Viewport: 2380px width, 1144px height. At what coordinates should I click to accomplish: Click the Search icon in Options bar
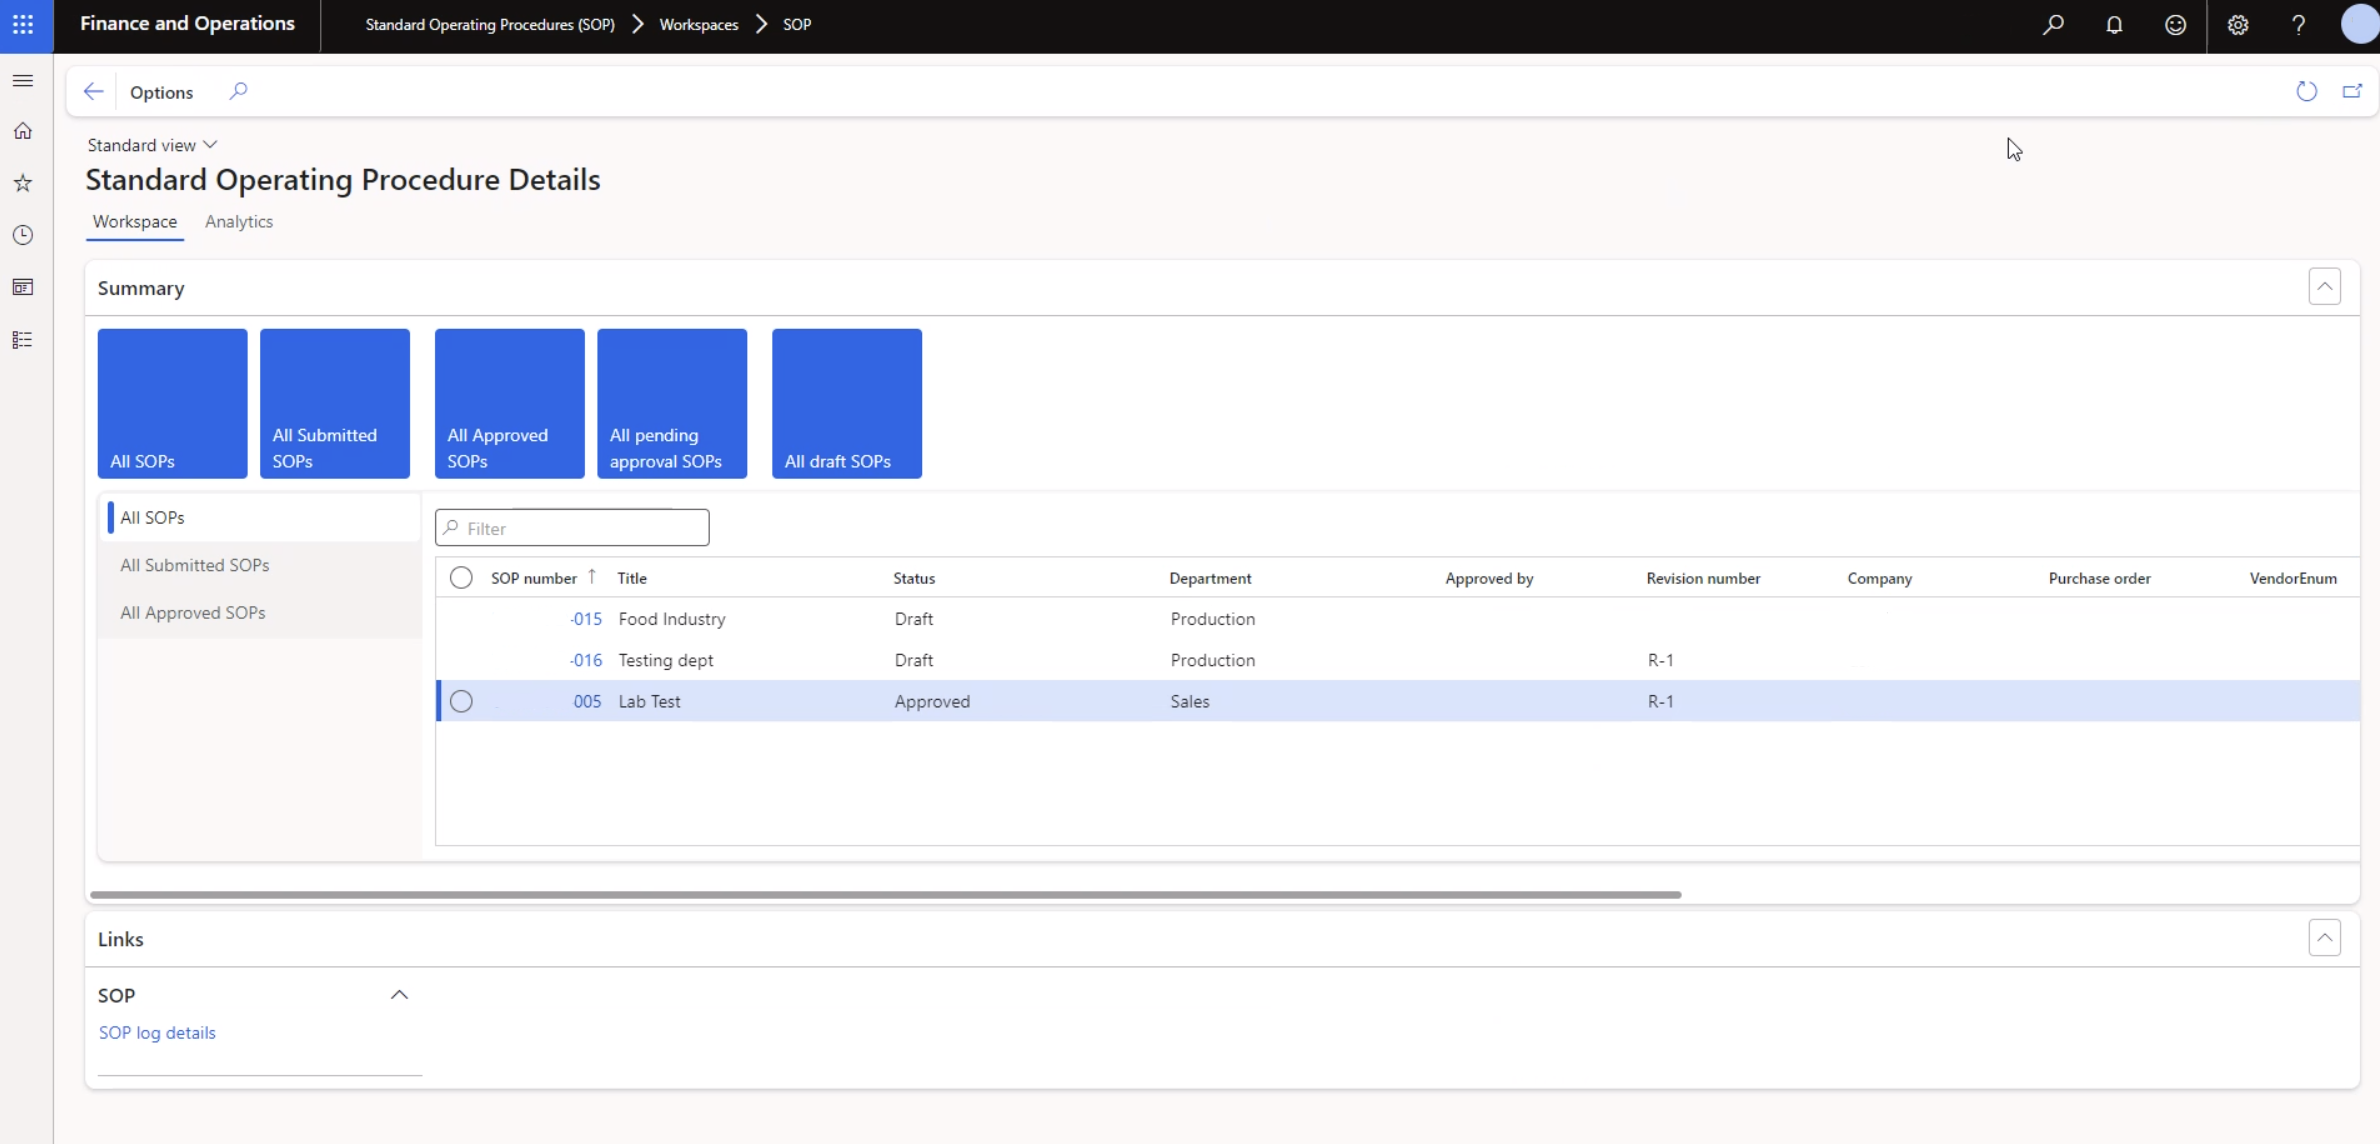pyautogui.click(x=237, y=91)
